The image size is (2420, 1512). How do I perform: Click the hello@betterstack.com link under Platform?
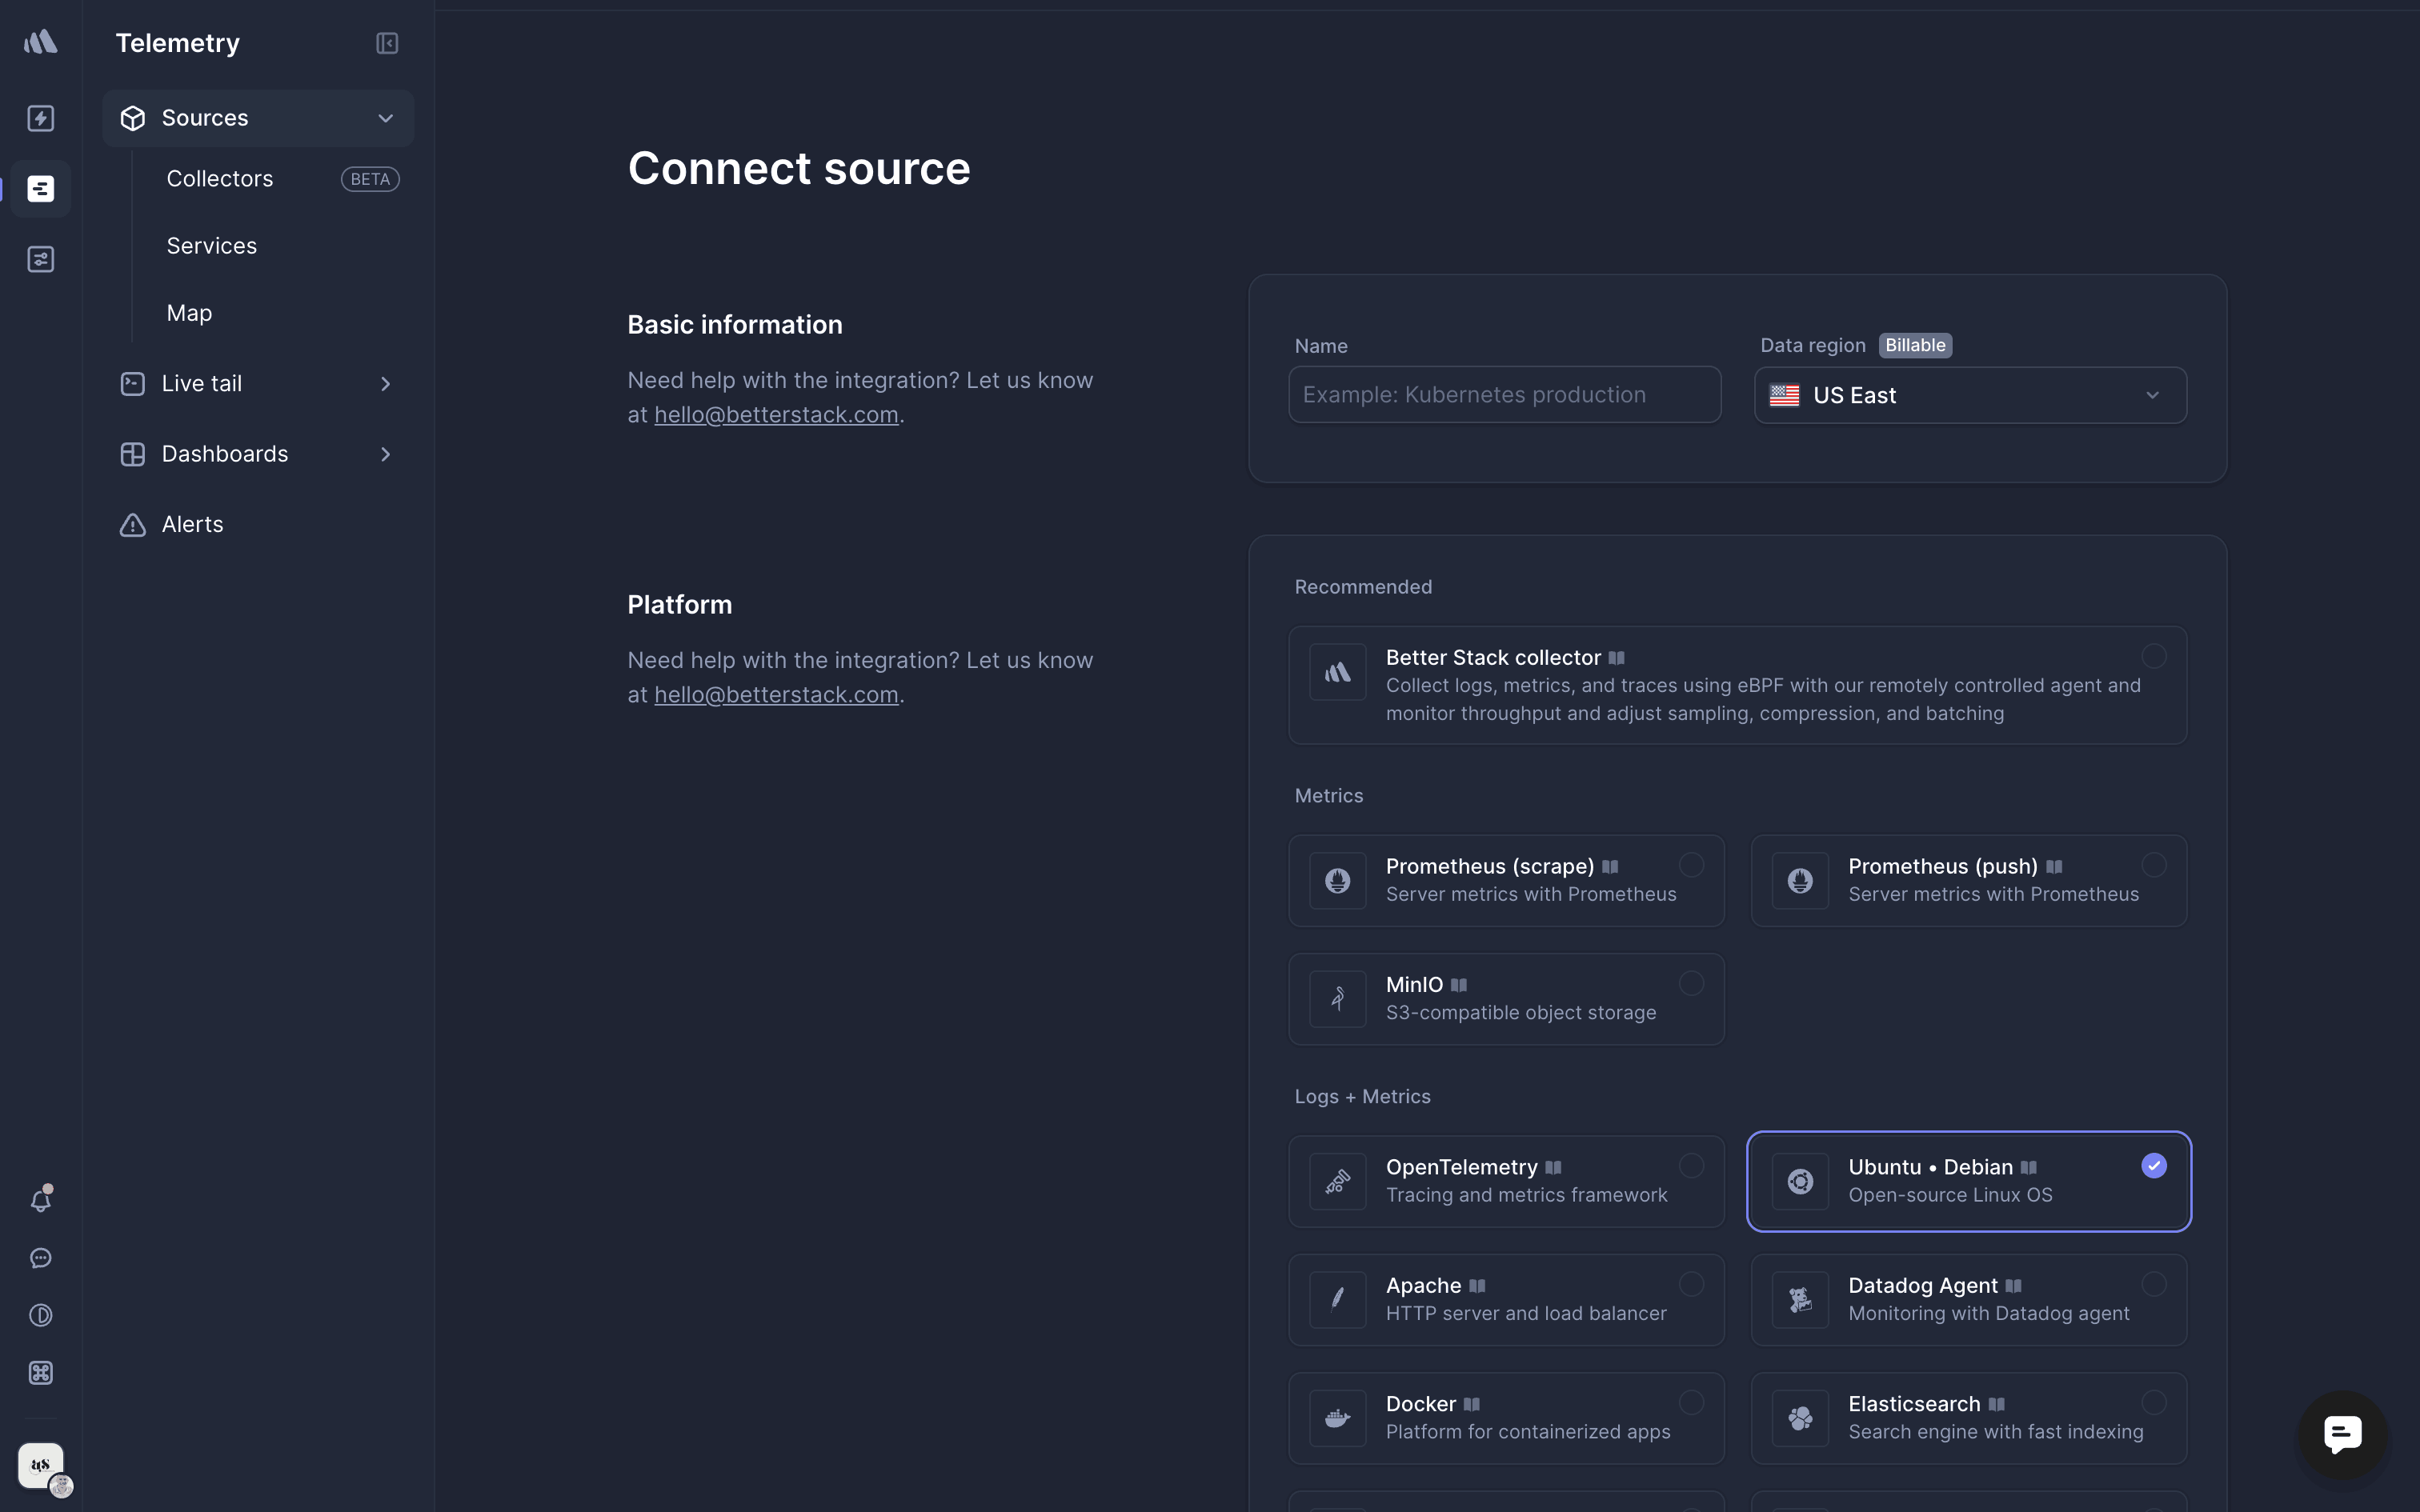(776, 695)
